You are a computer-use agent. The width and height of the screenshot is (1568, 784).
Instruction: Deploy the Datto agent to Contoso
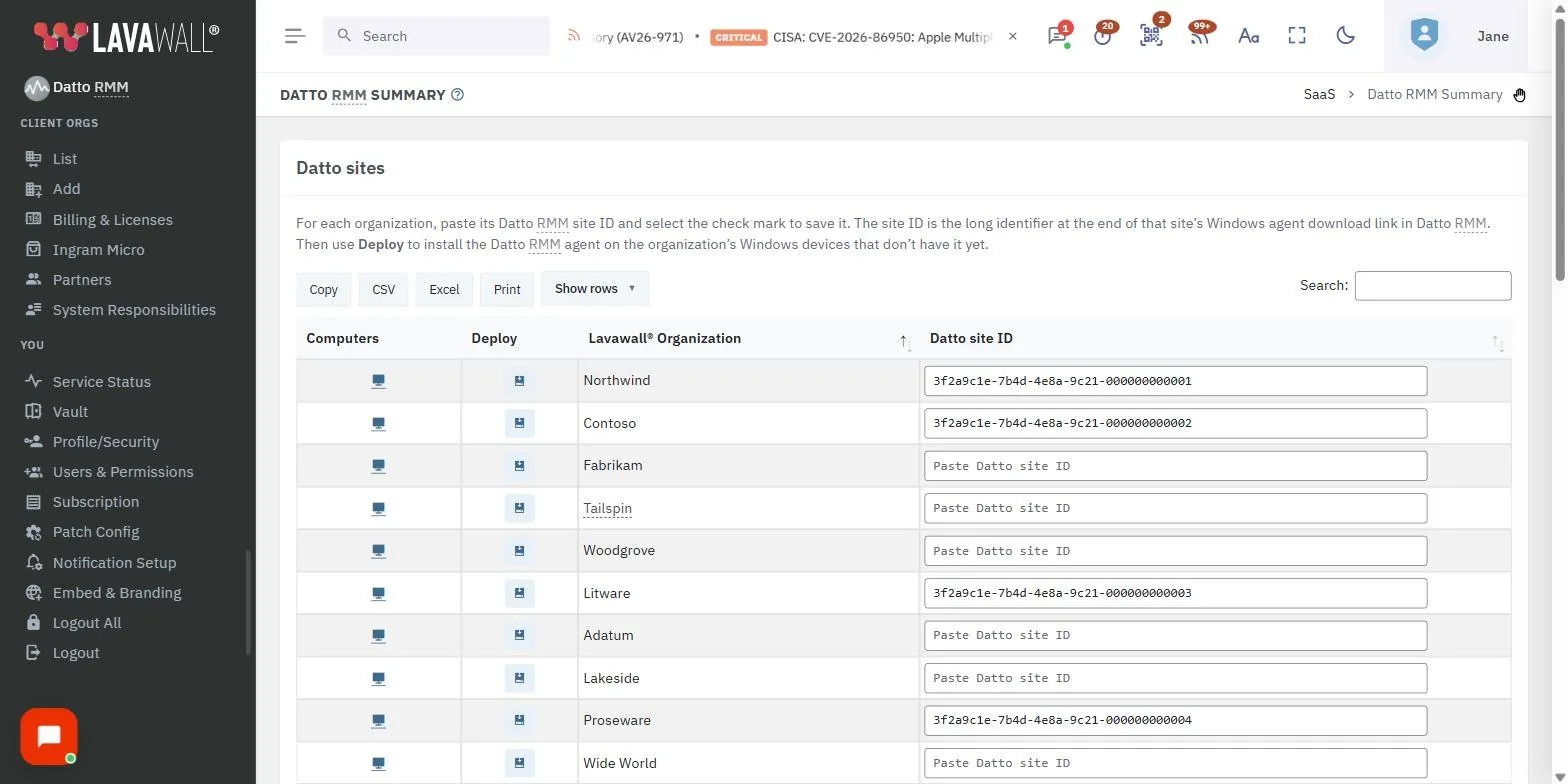(x=520, y=423)
